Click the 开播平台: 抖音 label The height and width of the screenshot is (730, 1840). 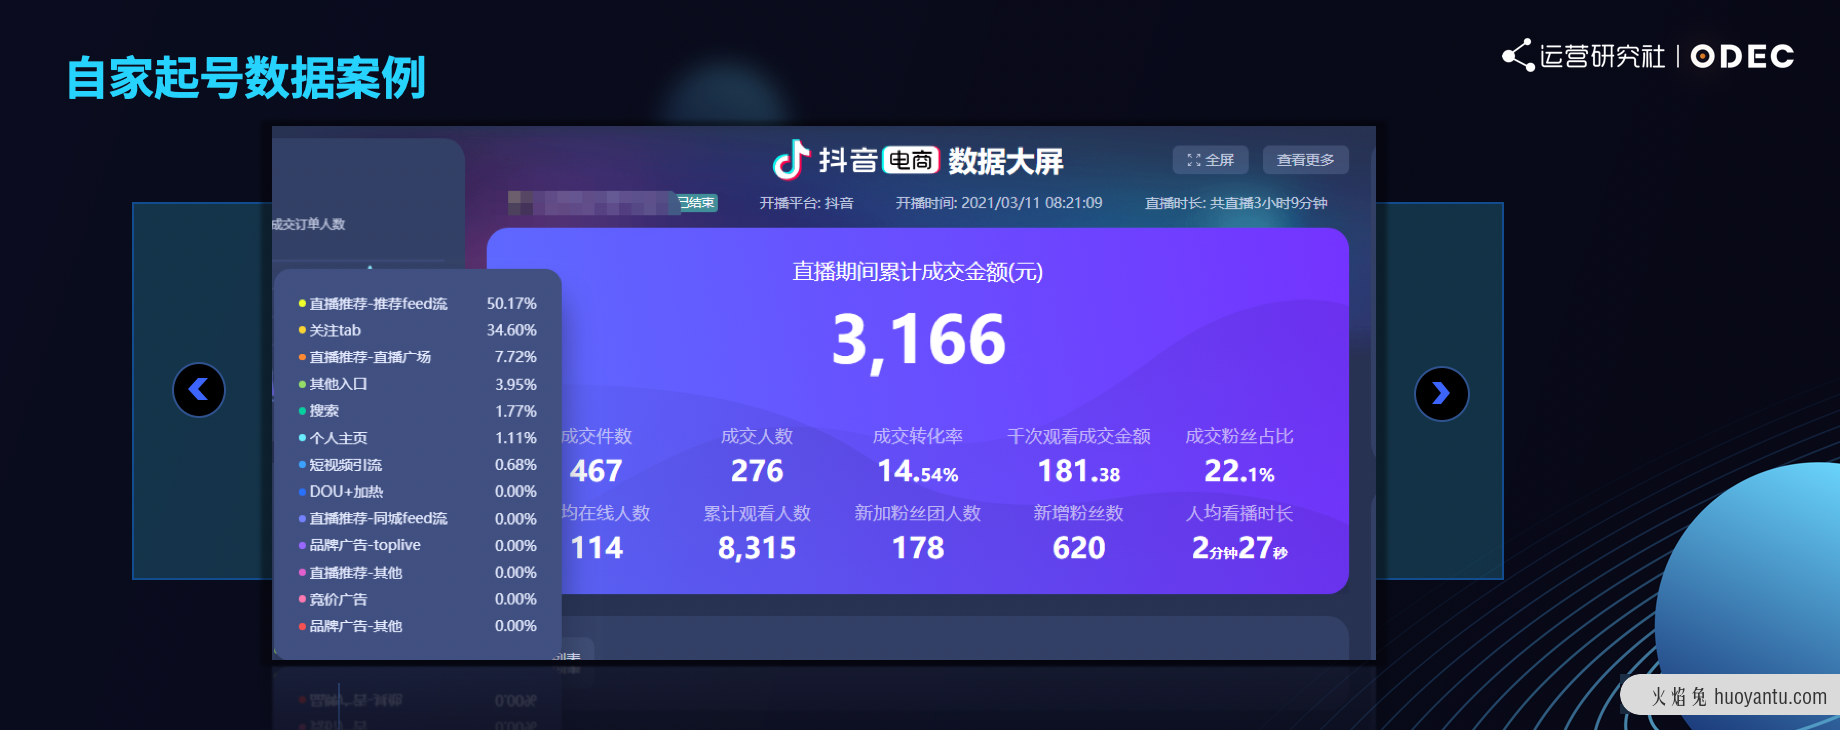point(806,203)
